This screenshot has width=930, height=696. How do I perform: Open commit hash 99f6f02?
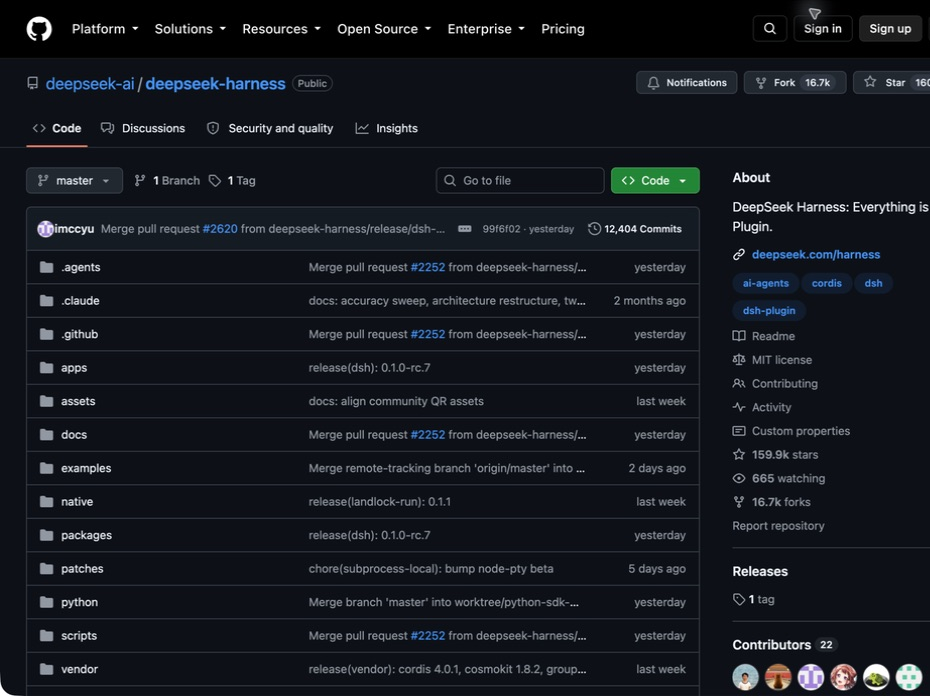click(501, 229)
